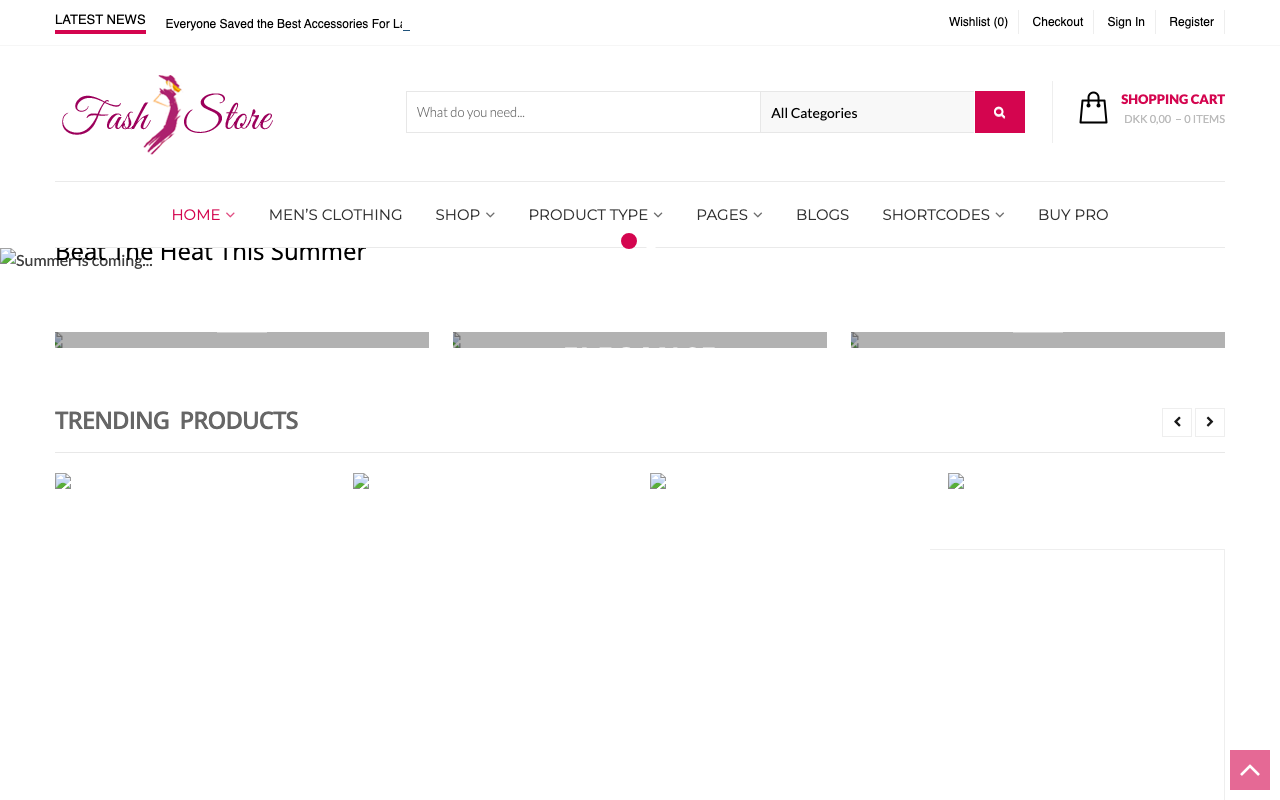Expand the Pages menu
This screenshot has height=800, width=1280.
[x=729, y=215]
